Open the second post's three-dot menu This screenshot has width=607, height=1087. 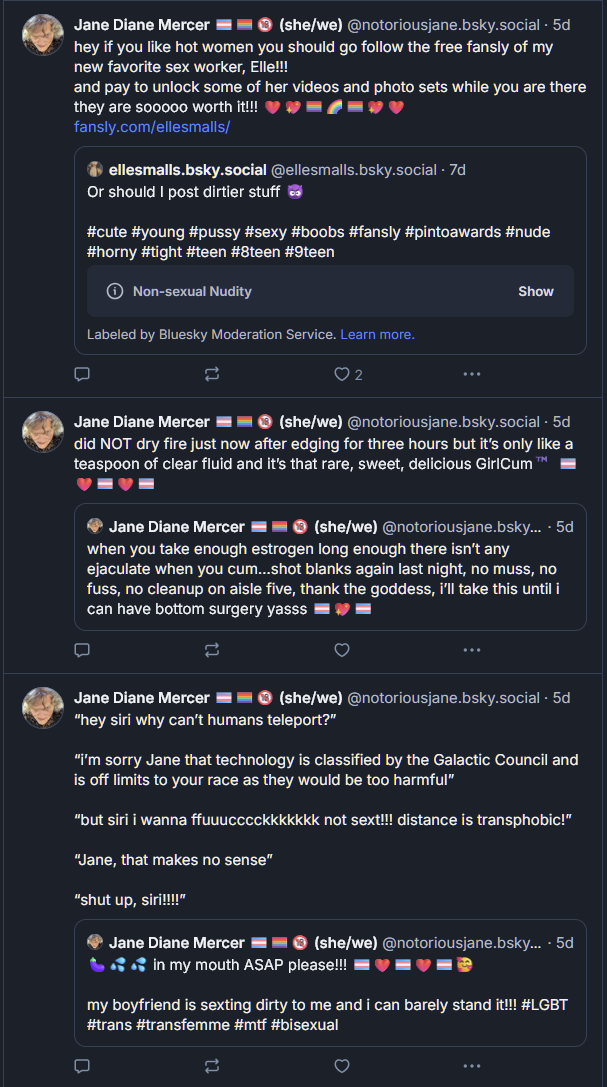472,650
